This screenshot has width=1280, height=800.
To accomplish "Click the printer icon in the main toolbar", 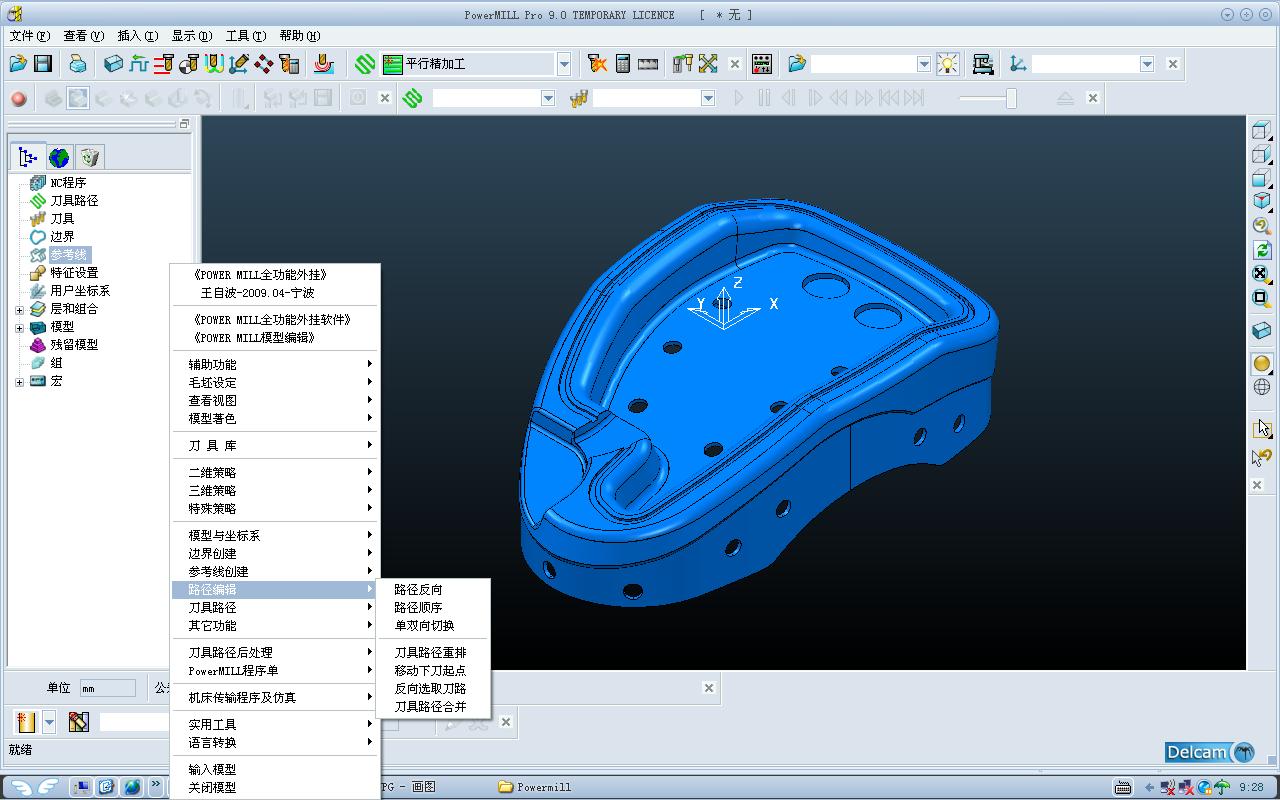I will [x=78, y=64].
